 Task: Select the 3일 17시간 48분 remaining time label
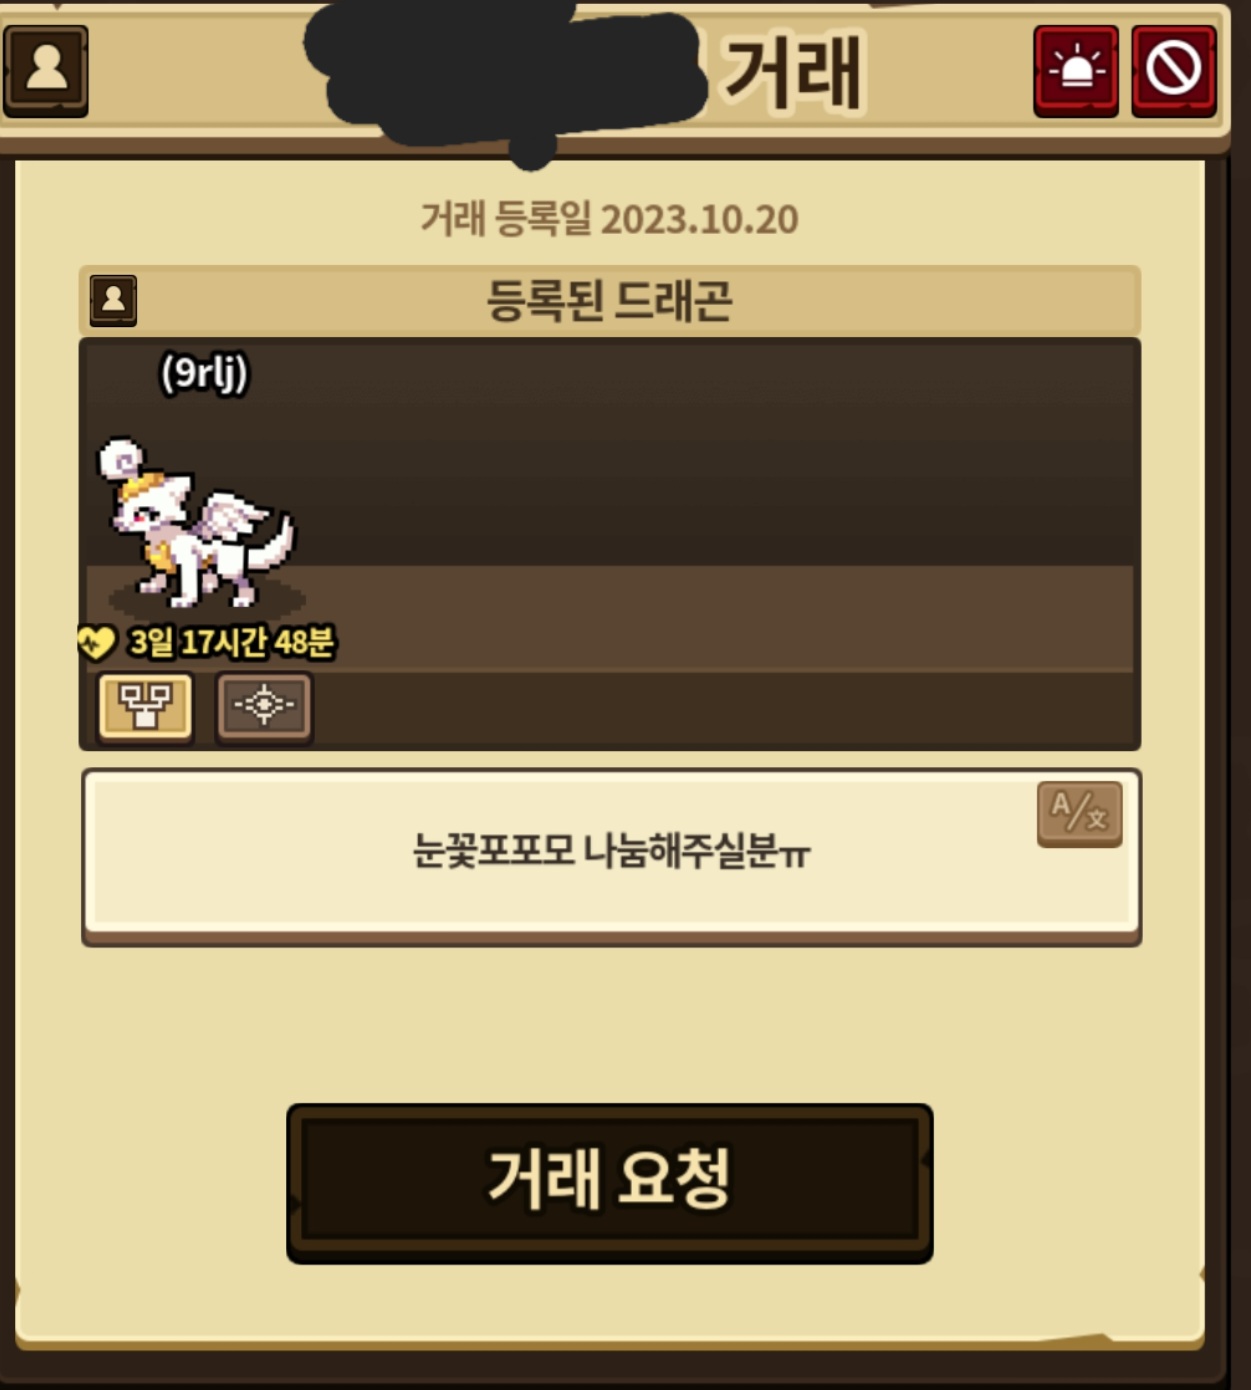(x=232, y=642)
